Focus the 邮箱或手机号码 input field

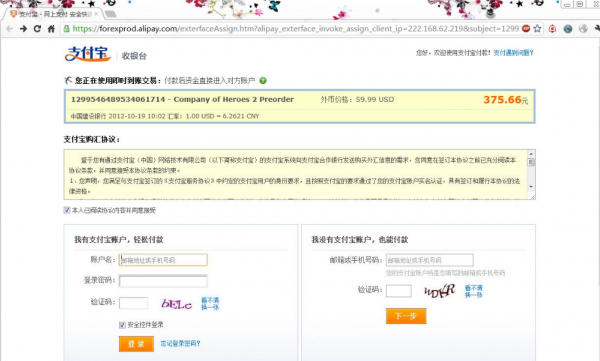click(430, 260)
